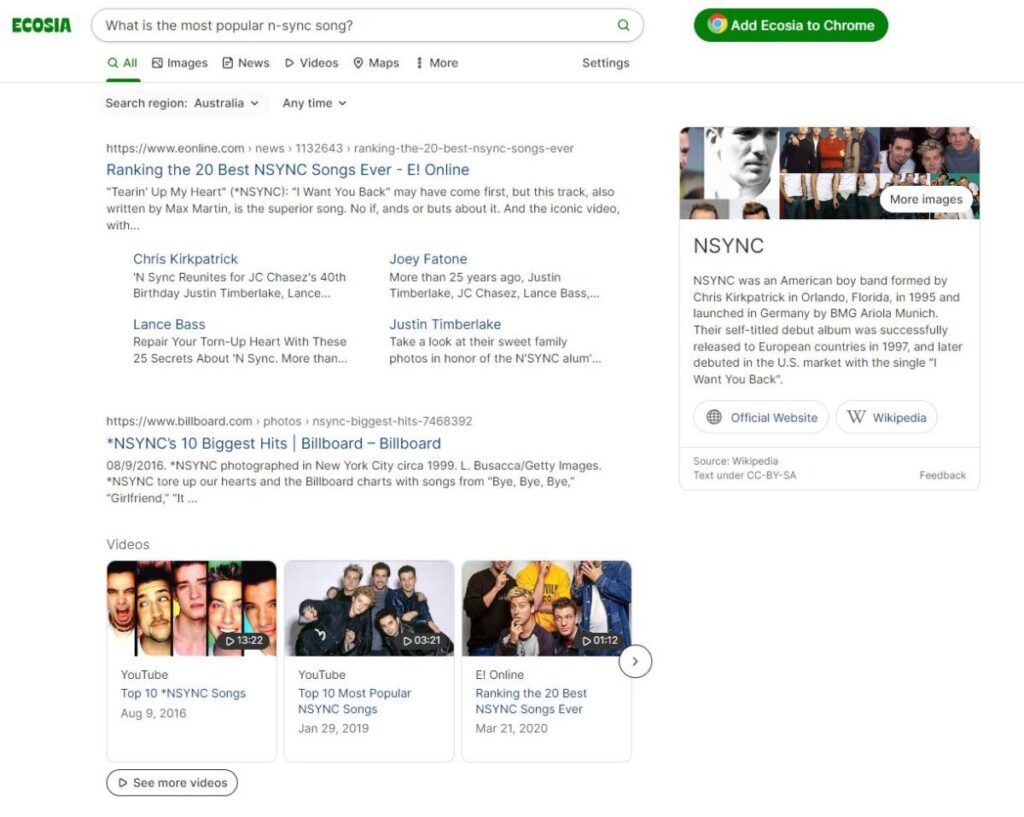
Task: Click 'Source: Wikipedia' text
Action: 735,460
